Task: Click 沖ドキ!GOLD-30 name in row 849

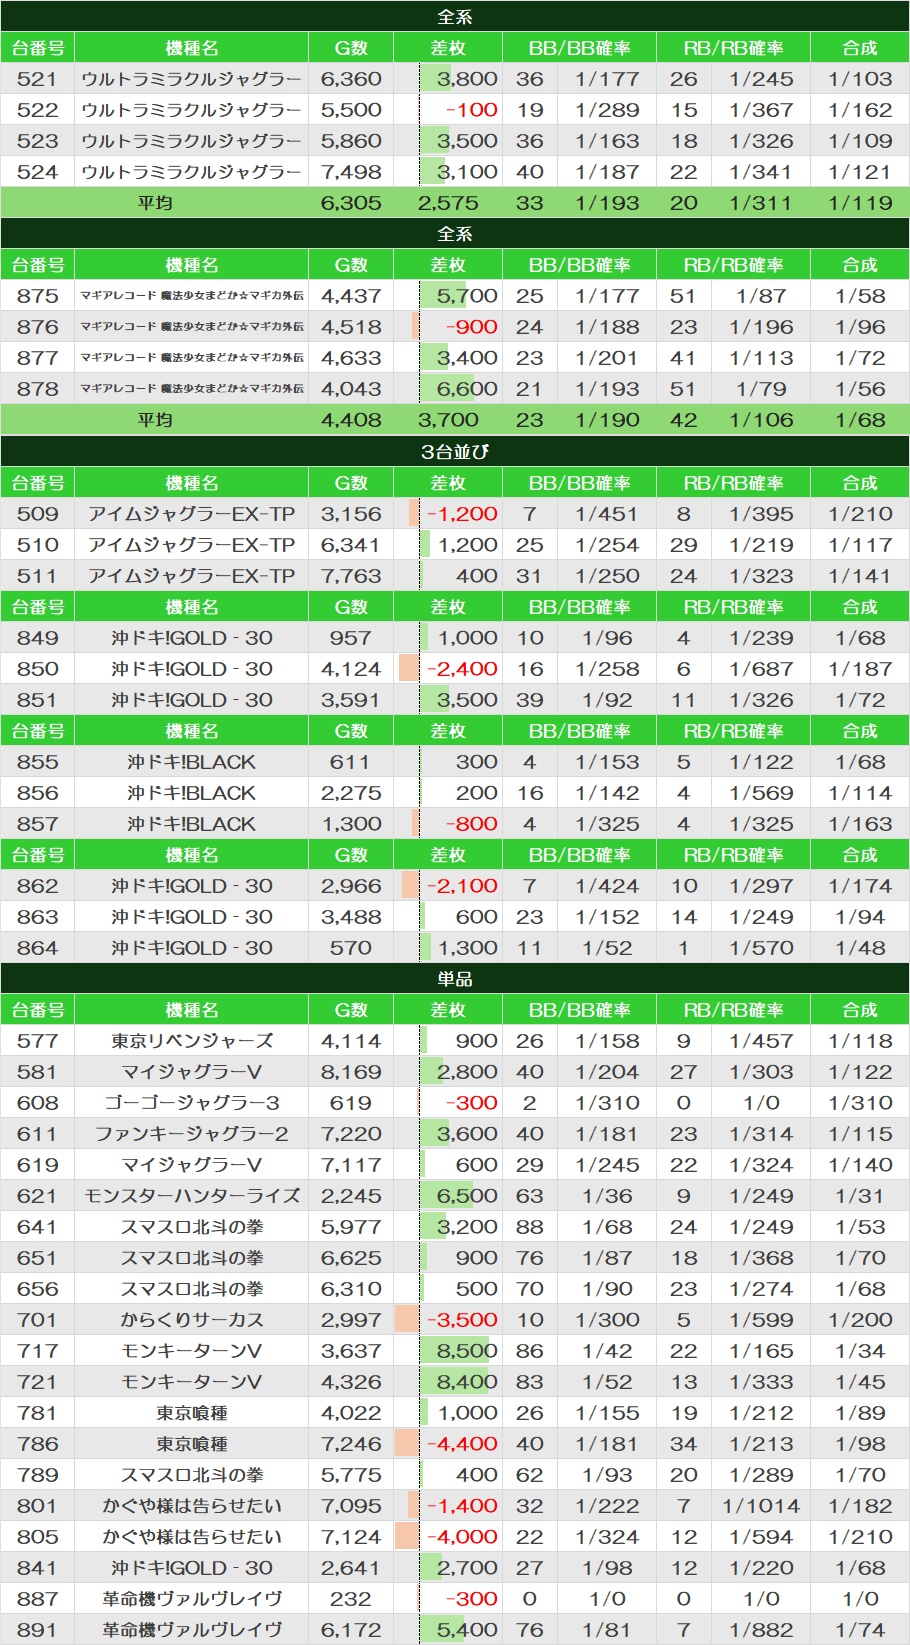Action: pos(191,638)
